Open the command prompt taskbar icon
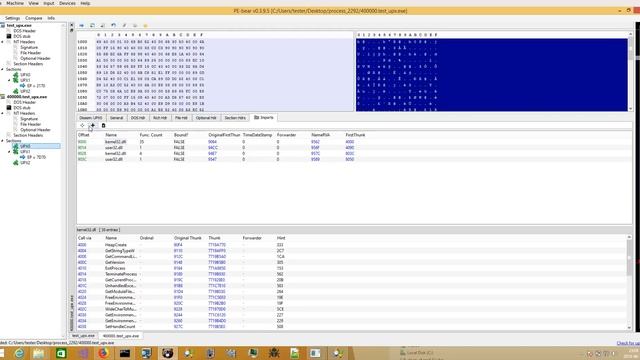640x360 pixels. [x=124, y=353]
